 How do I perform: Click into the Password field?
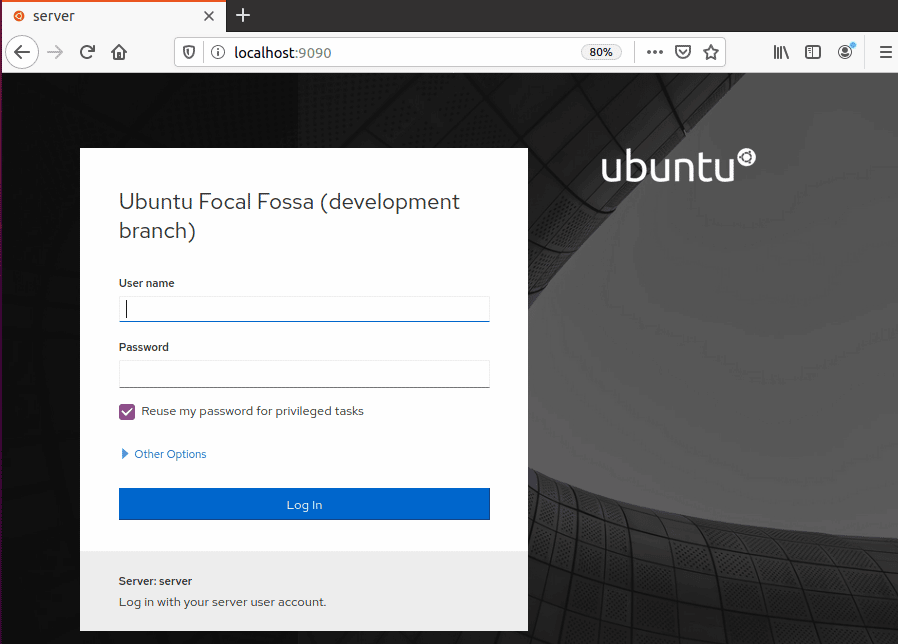pyautogui.click(x=304, y=374)
